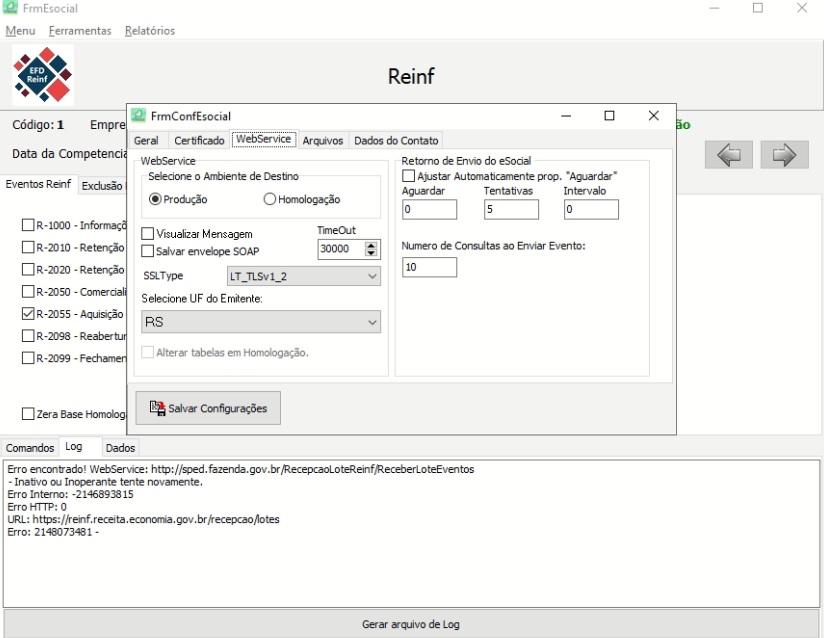The width and height of the screenshot is (824, 638).
Task: Check the R-2099 Fechamento event checkbox
Action: click(x=28, y=358)
